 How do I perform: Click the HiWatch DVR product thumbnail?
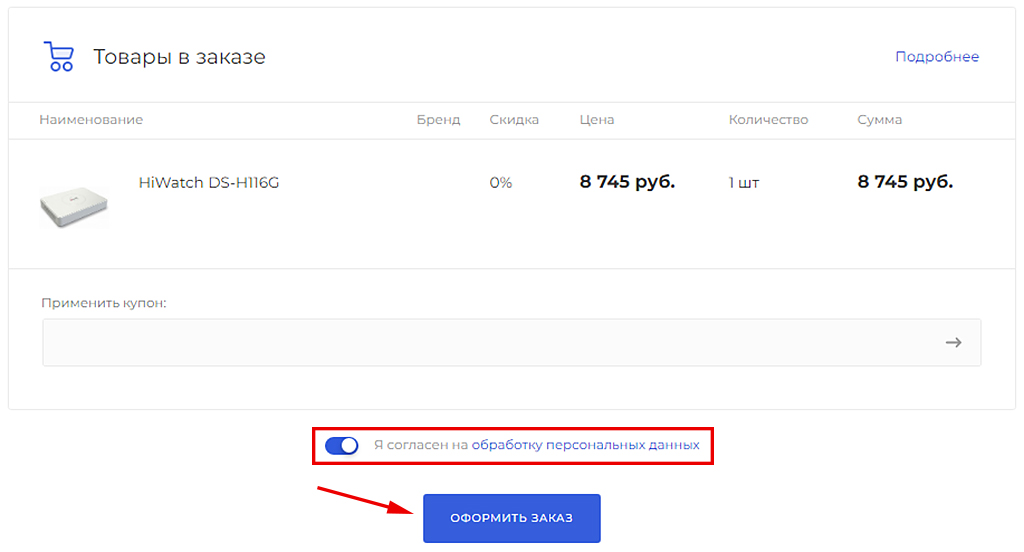click(x=74, y=206)
